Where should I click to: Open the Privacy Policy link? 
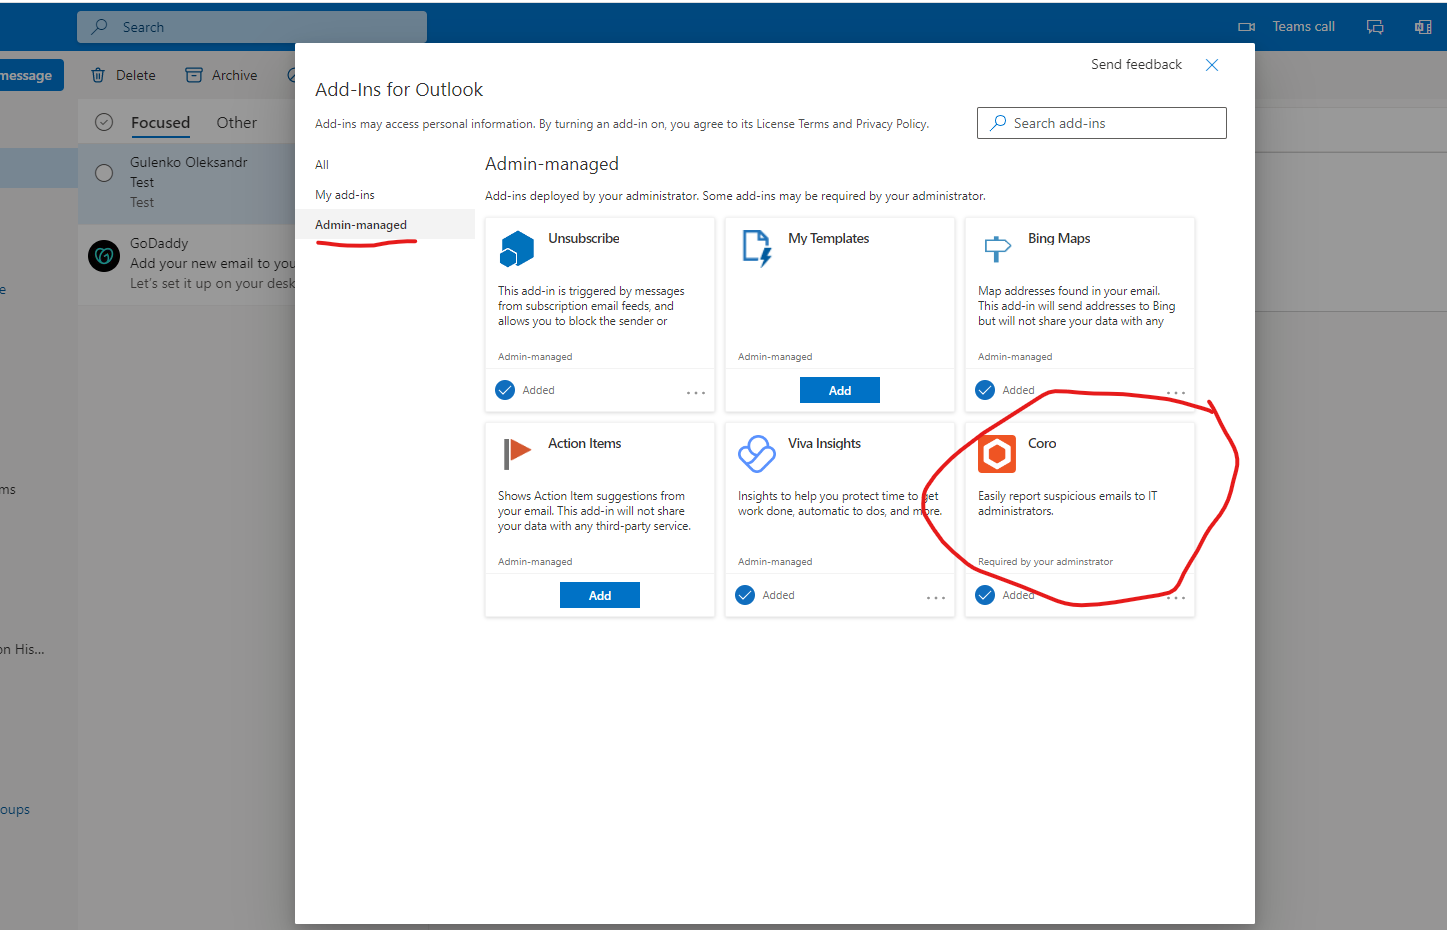(x=891, y=124)
